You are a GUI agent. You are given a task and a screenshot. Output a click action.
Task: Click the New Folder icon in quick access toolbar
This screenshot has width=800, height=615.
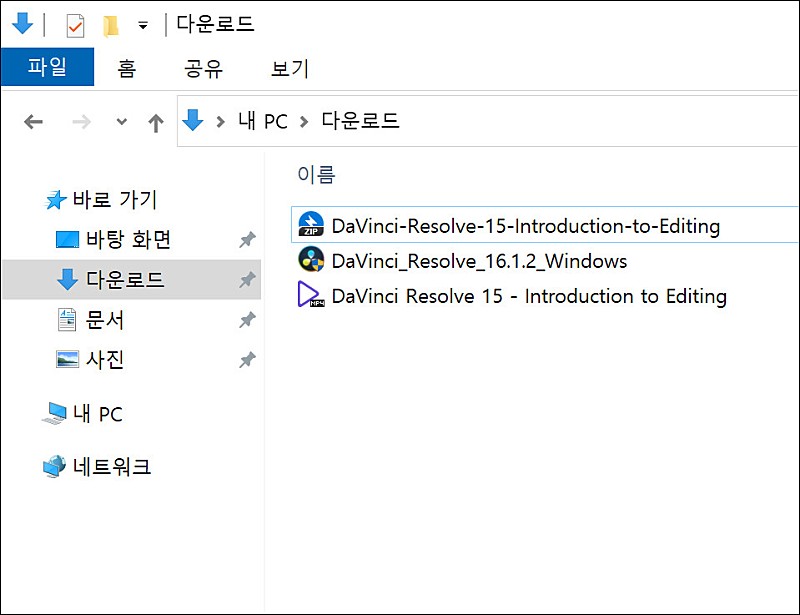point(111,26)
